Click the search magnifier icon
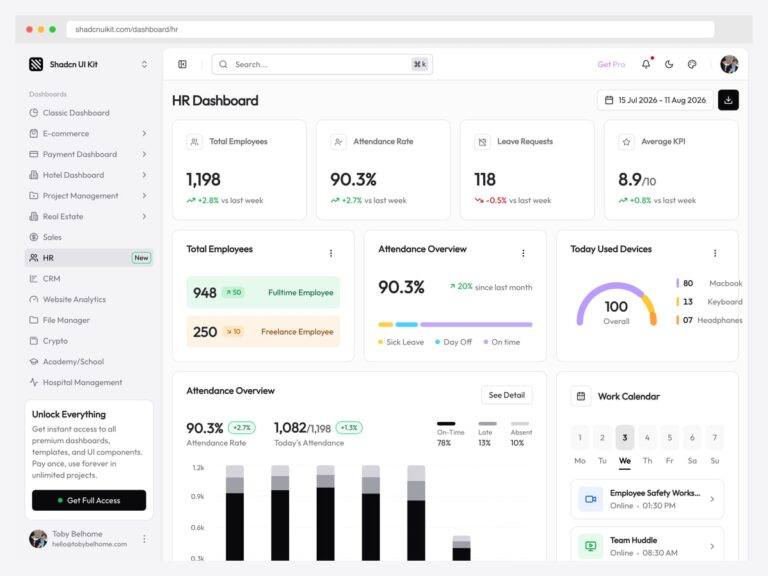This screenshot has height=576, width=768. click(x=223, y=64)
